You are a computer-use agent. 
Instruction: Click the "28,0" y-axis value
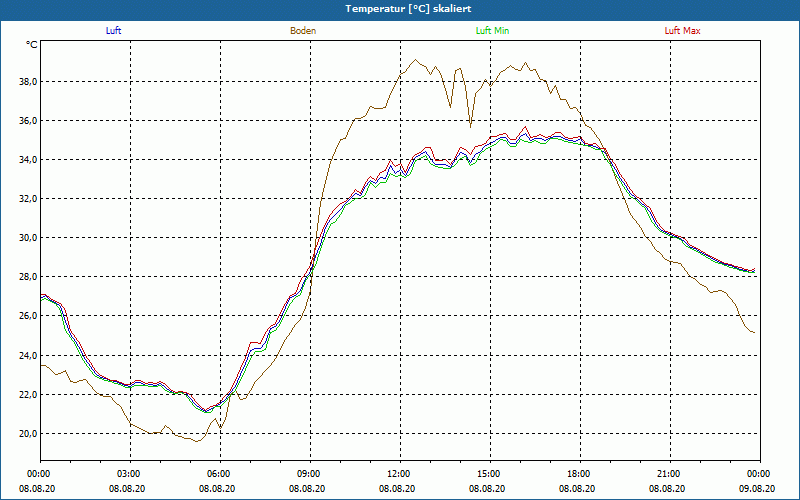tap(29, 277)
